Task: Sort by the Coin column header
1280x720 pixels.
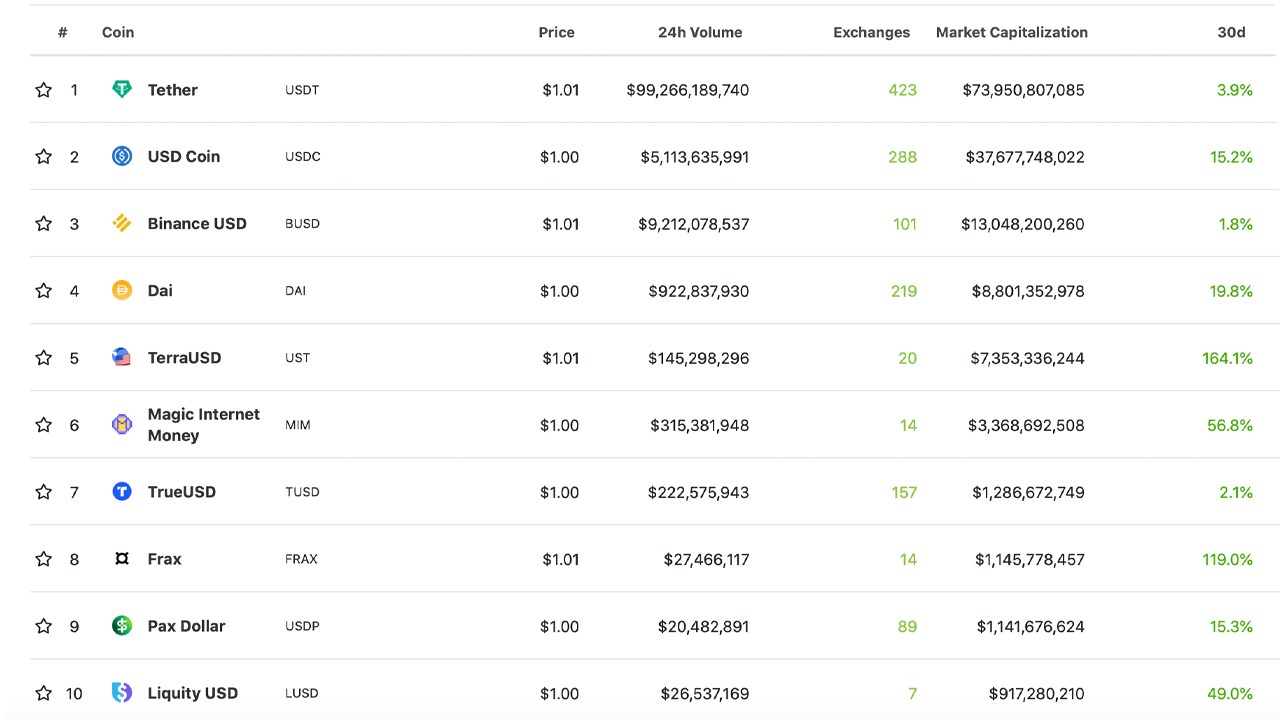Action: pos(118,32)
